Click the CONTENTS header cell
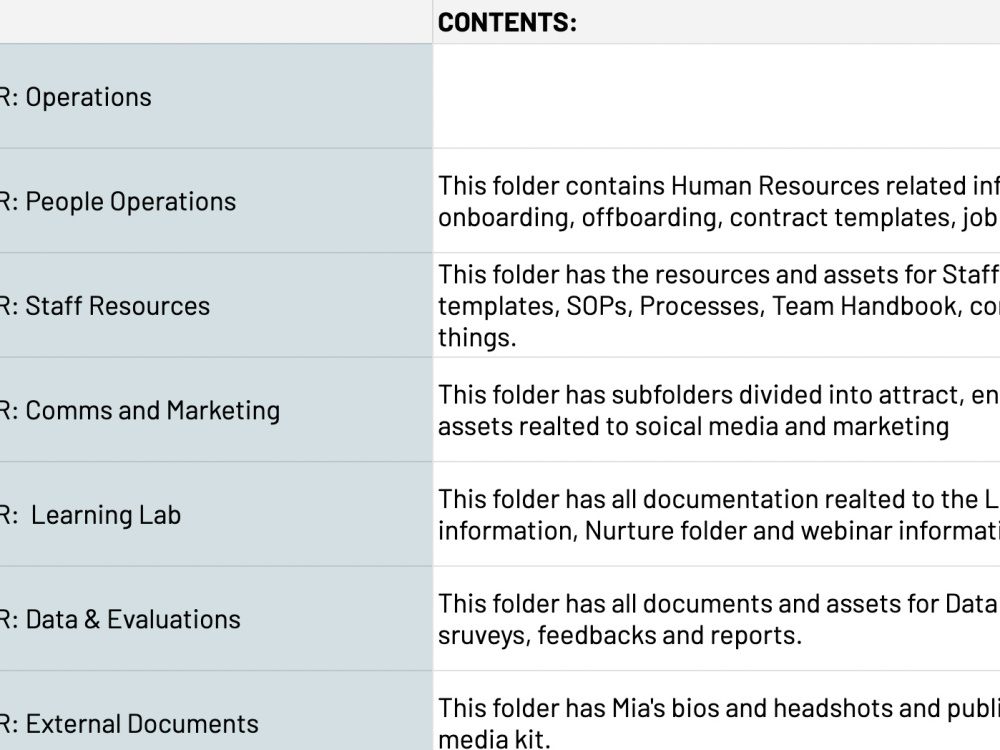This screenshot has width=1000, height=750. [716, 22]
